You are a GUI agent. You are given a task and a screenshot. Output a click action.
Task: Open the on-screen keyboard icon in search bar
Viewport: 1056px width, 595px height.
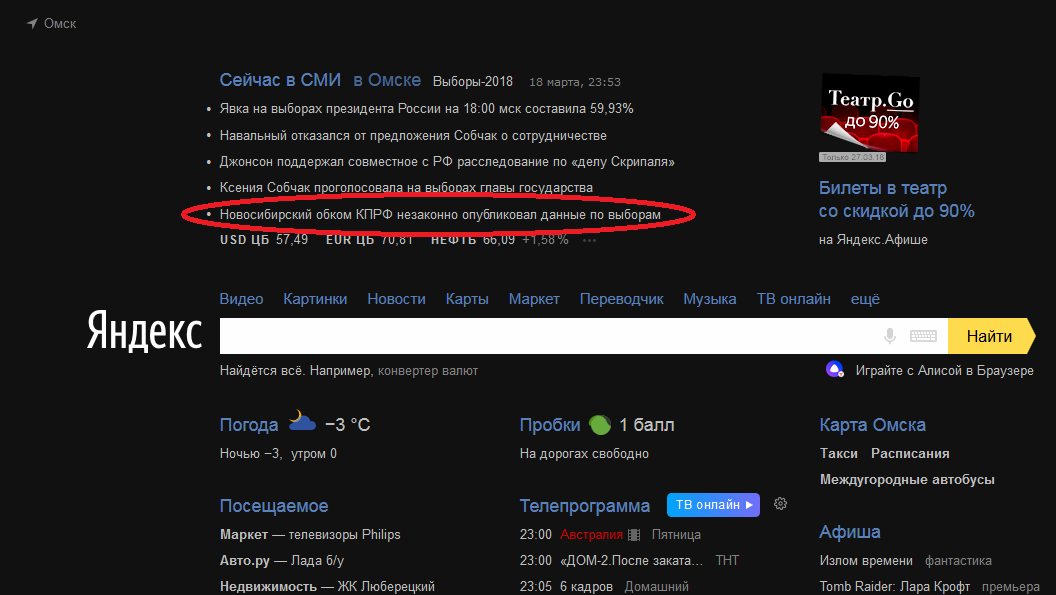pos(923,336)
